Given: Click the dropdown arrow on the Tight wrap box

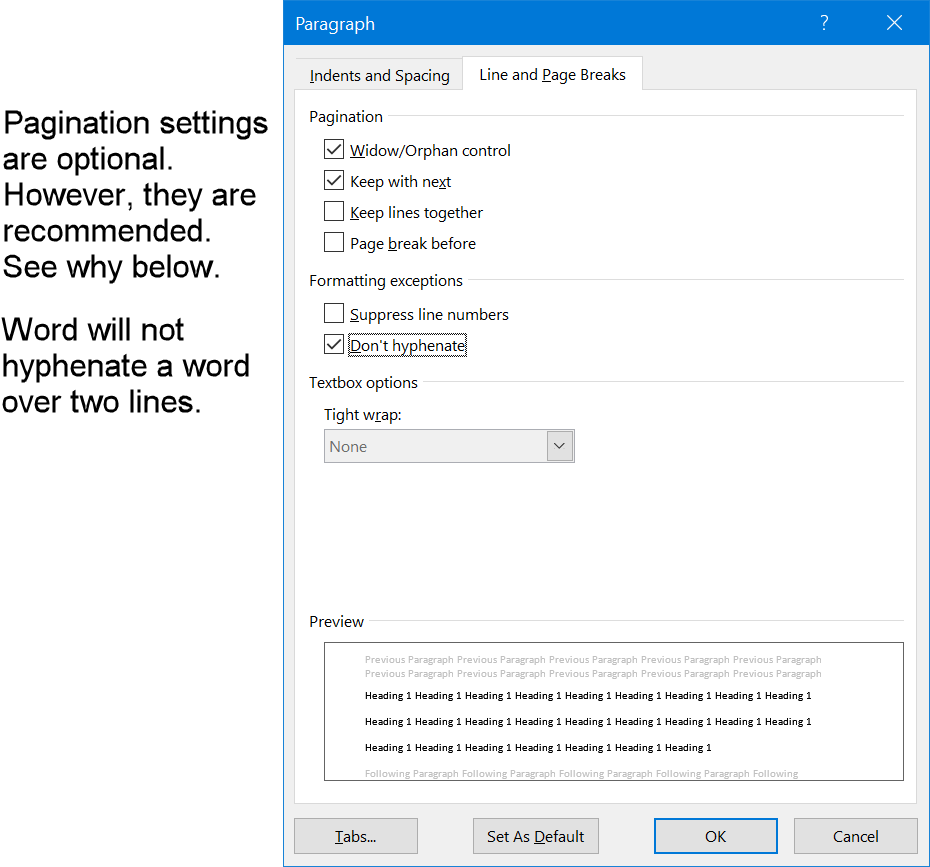Looking at the screenshot, I should pyautogui.click(x=560, y=445).
